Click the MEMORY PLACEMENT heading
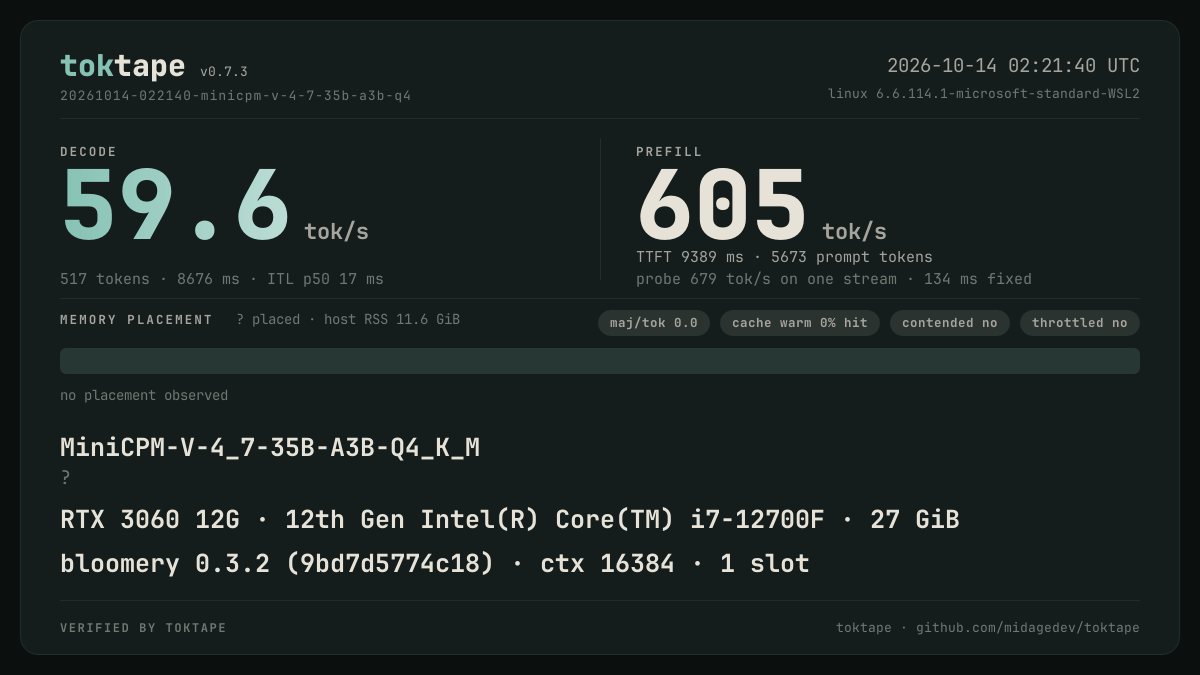Viewport: 1200px width, 675px height. click(136, 320)
